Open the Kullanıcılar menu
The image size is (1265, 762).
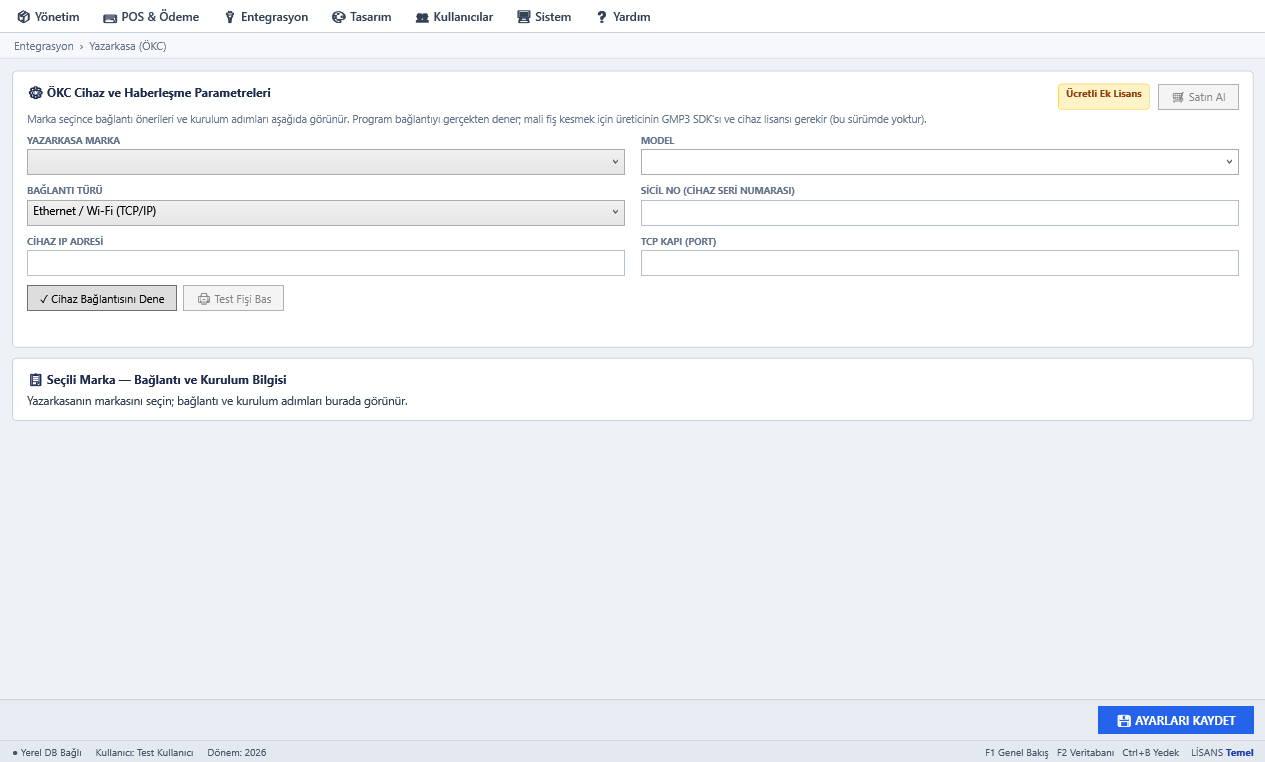point(454,17)
